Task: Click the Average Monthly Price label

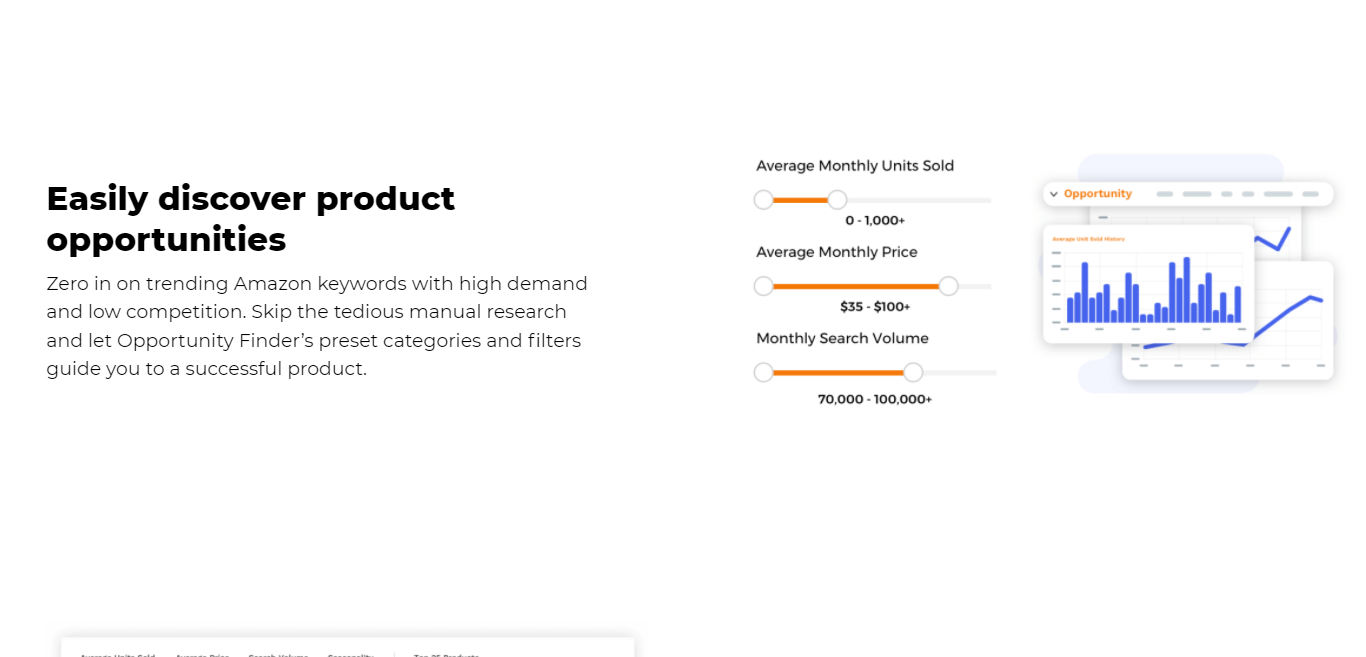Action: click(x=837, y=252)
